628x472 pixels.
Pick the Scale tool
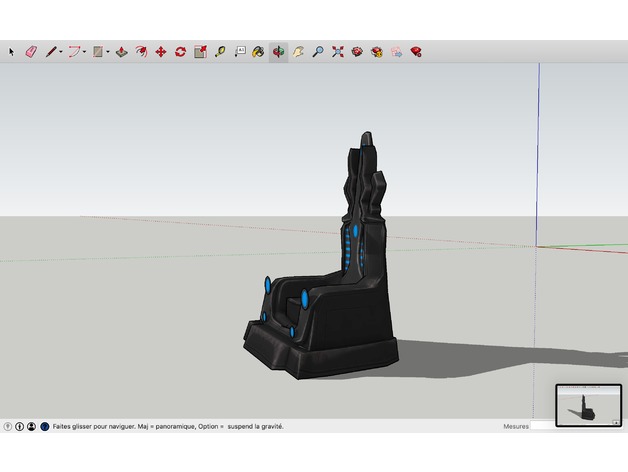click(200, 51)
